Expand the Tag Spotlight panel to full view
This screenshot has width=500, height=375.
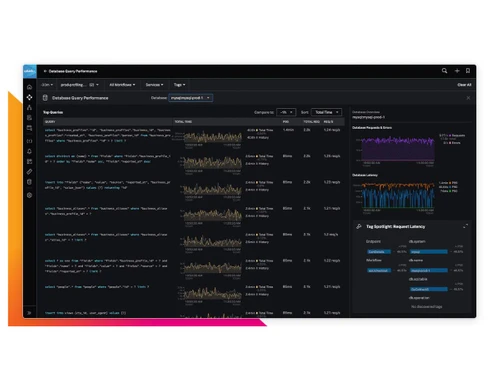tap(465, 226)
